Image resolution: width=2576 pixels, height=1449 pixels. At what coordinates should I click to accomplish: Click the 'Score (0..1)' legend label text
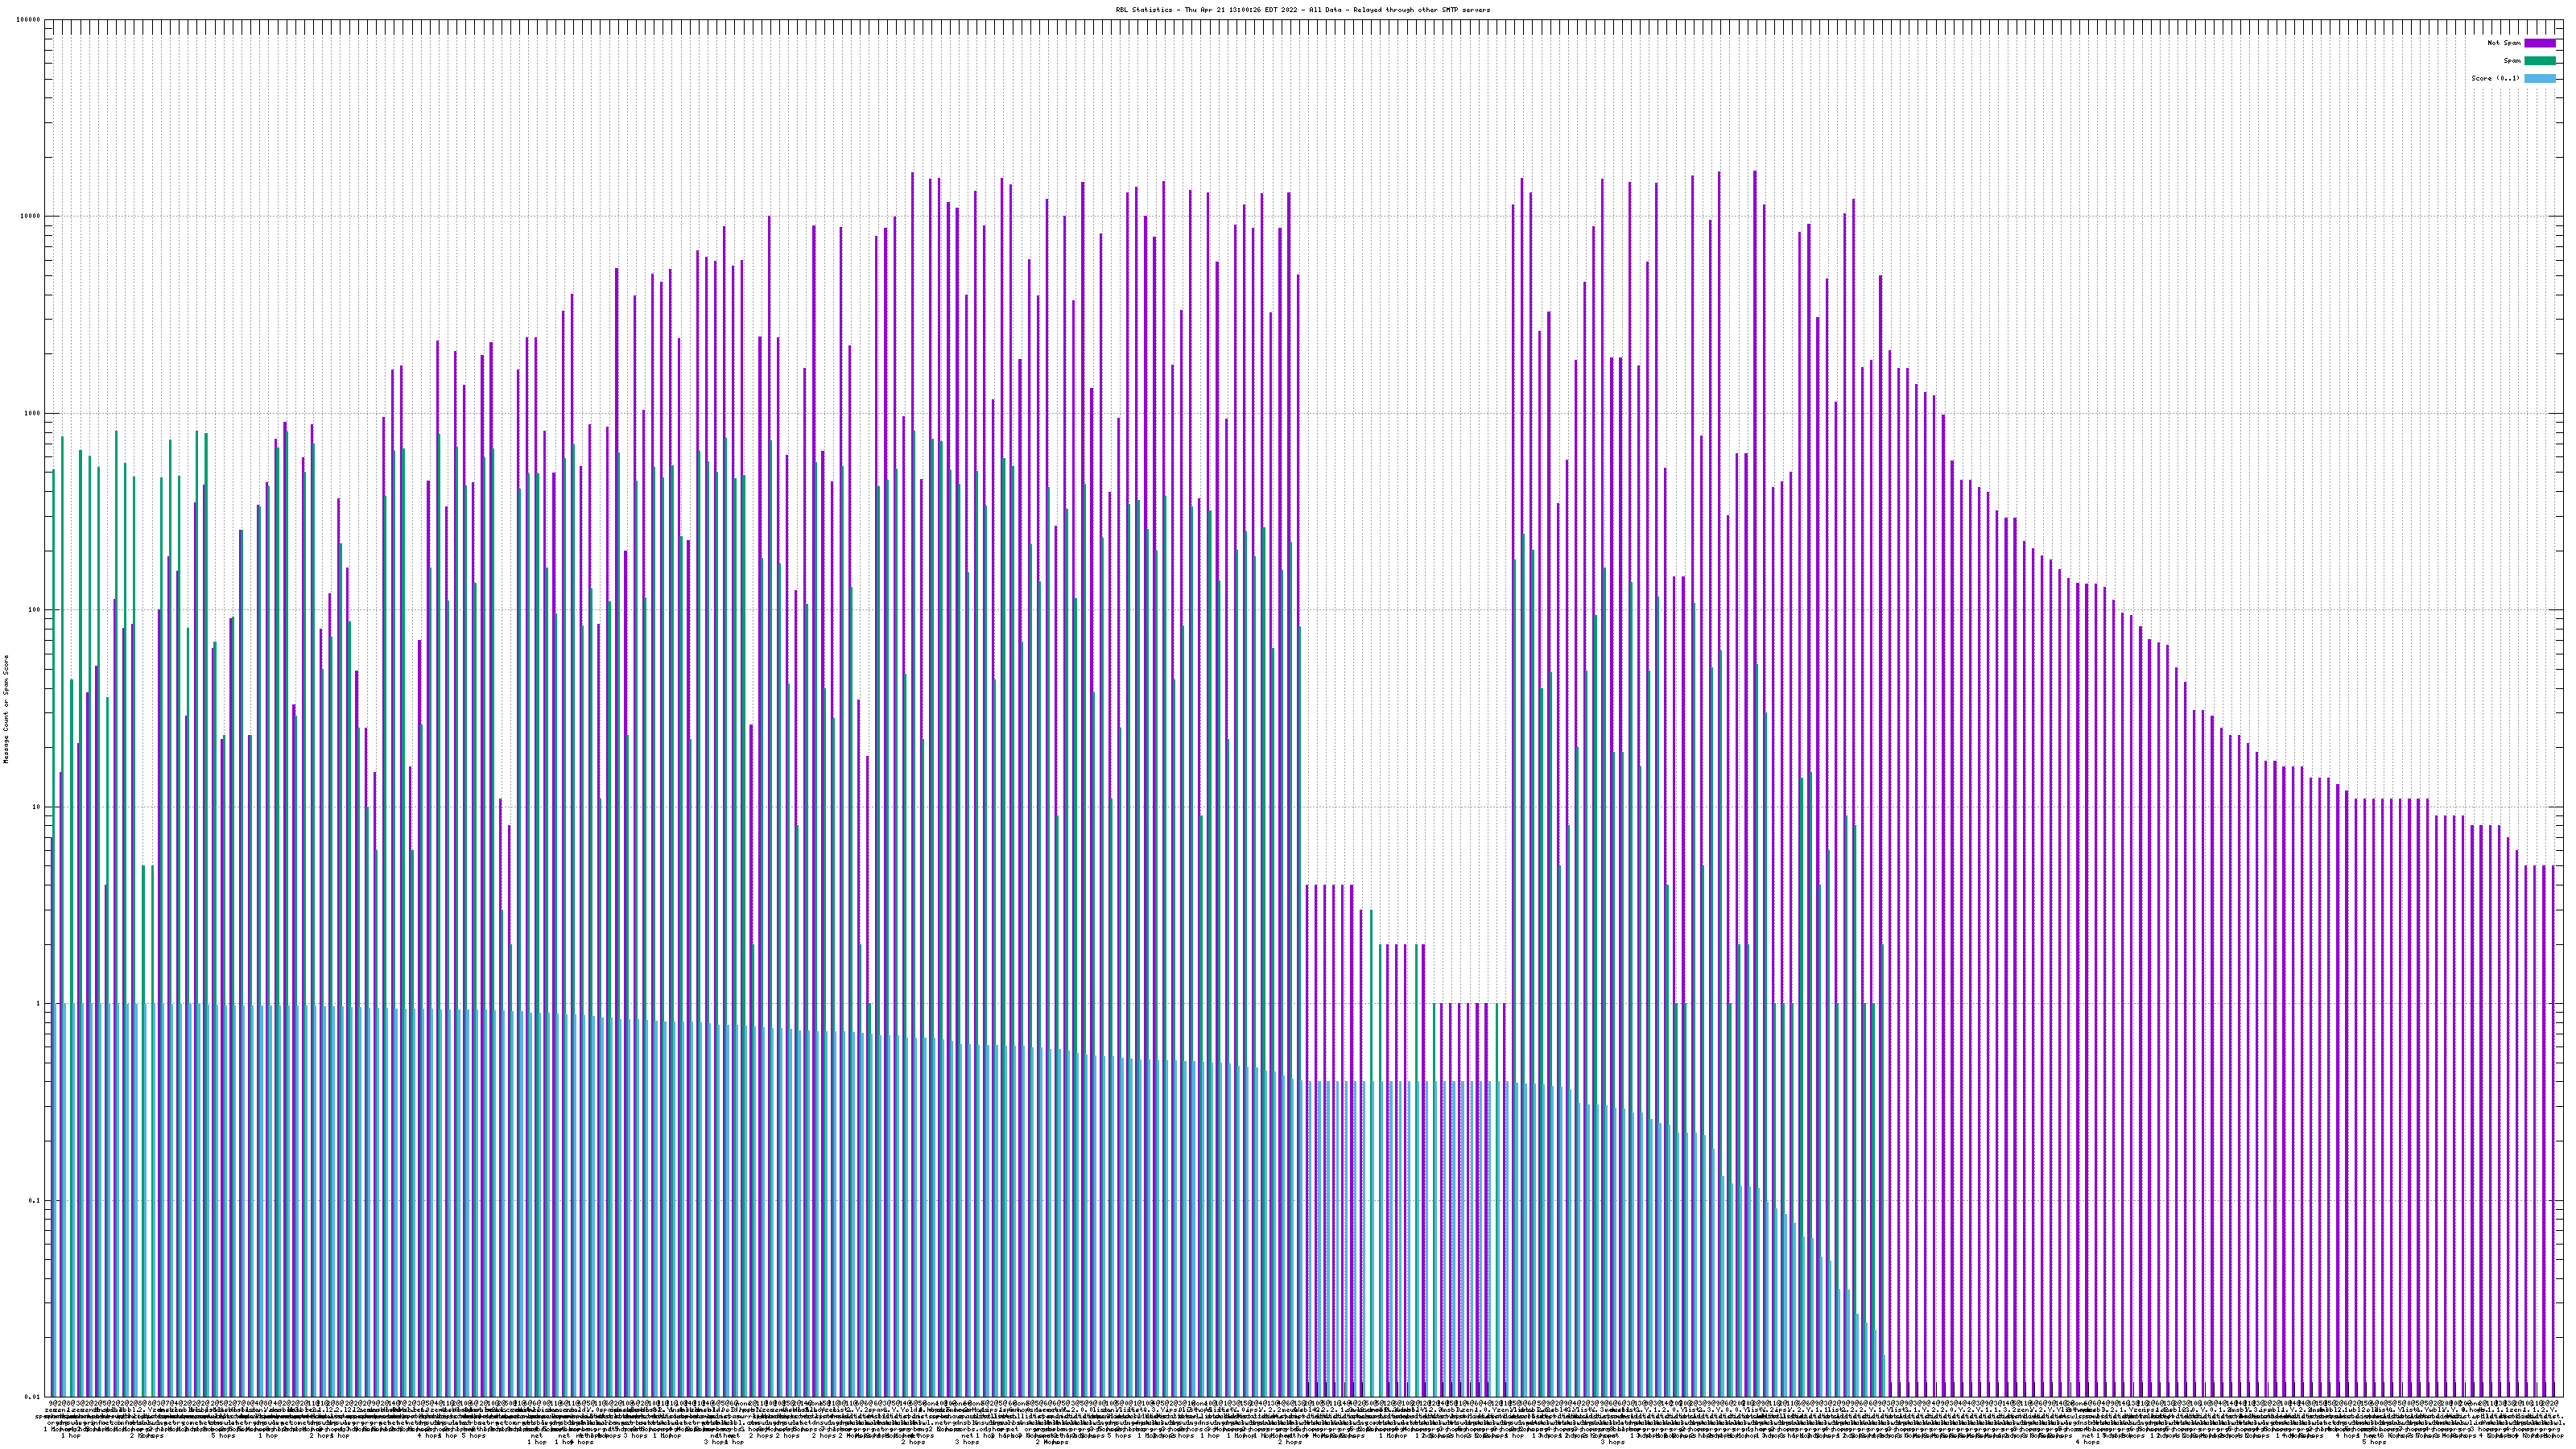click(2495, 78)
